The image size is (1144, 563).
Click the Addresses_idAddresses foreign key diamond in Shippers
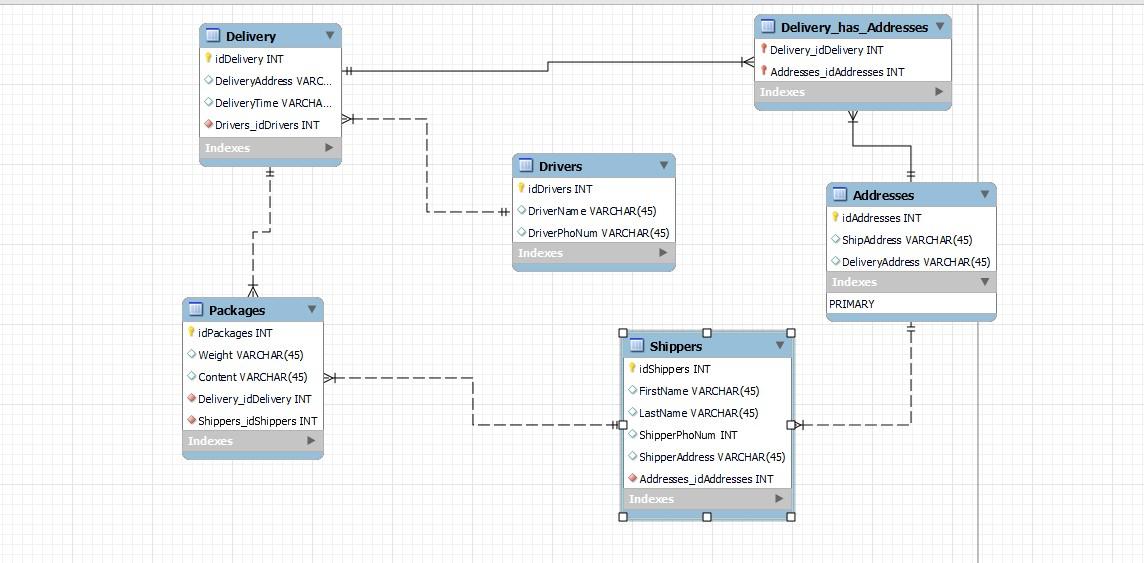(x=633, y=479)
